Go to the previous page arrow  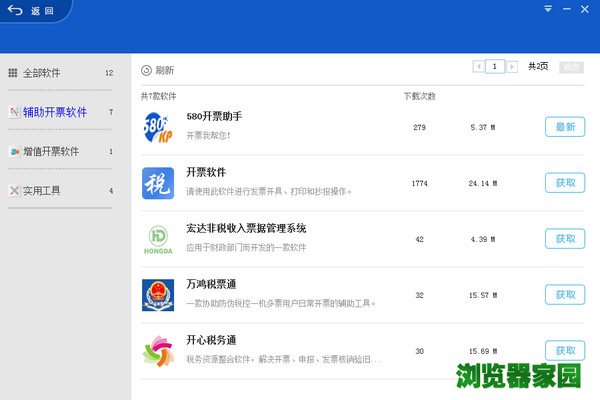[478, 66]
